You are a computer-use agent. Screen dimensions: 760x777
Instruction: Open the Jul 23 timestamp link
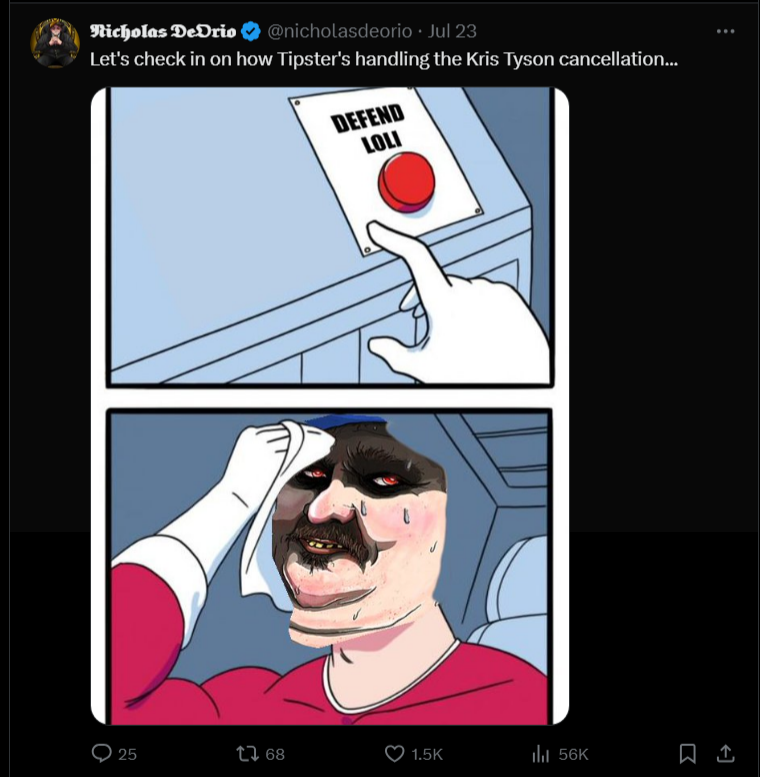[452, 31]
